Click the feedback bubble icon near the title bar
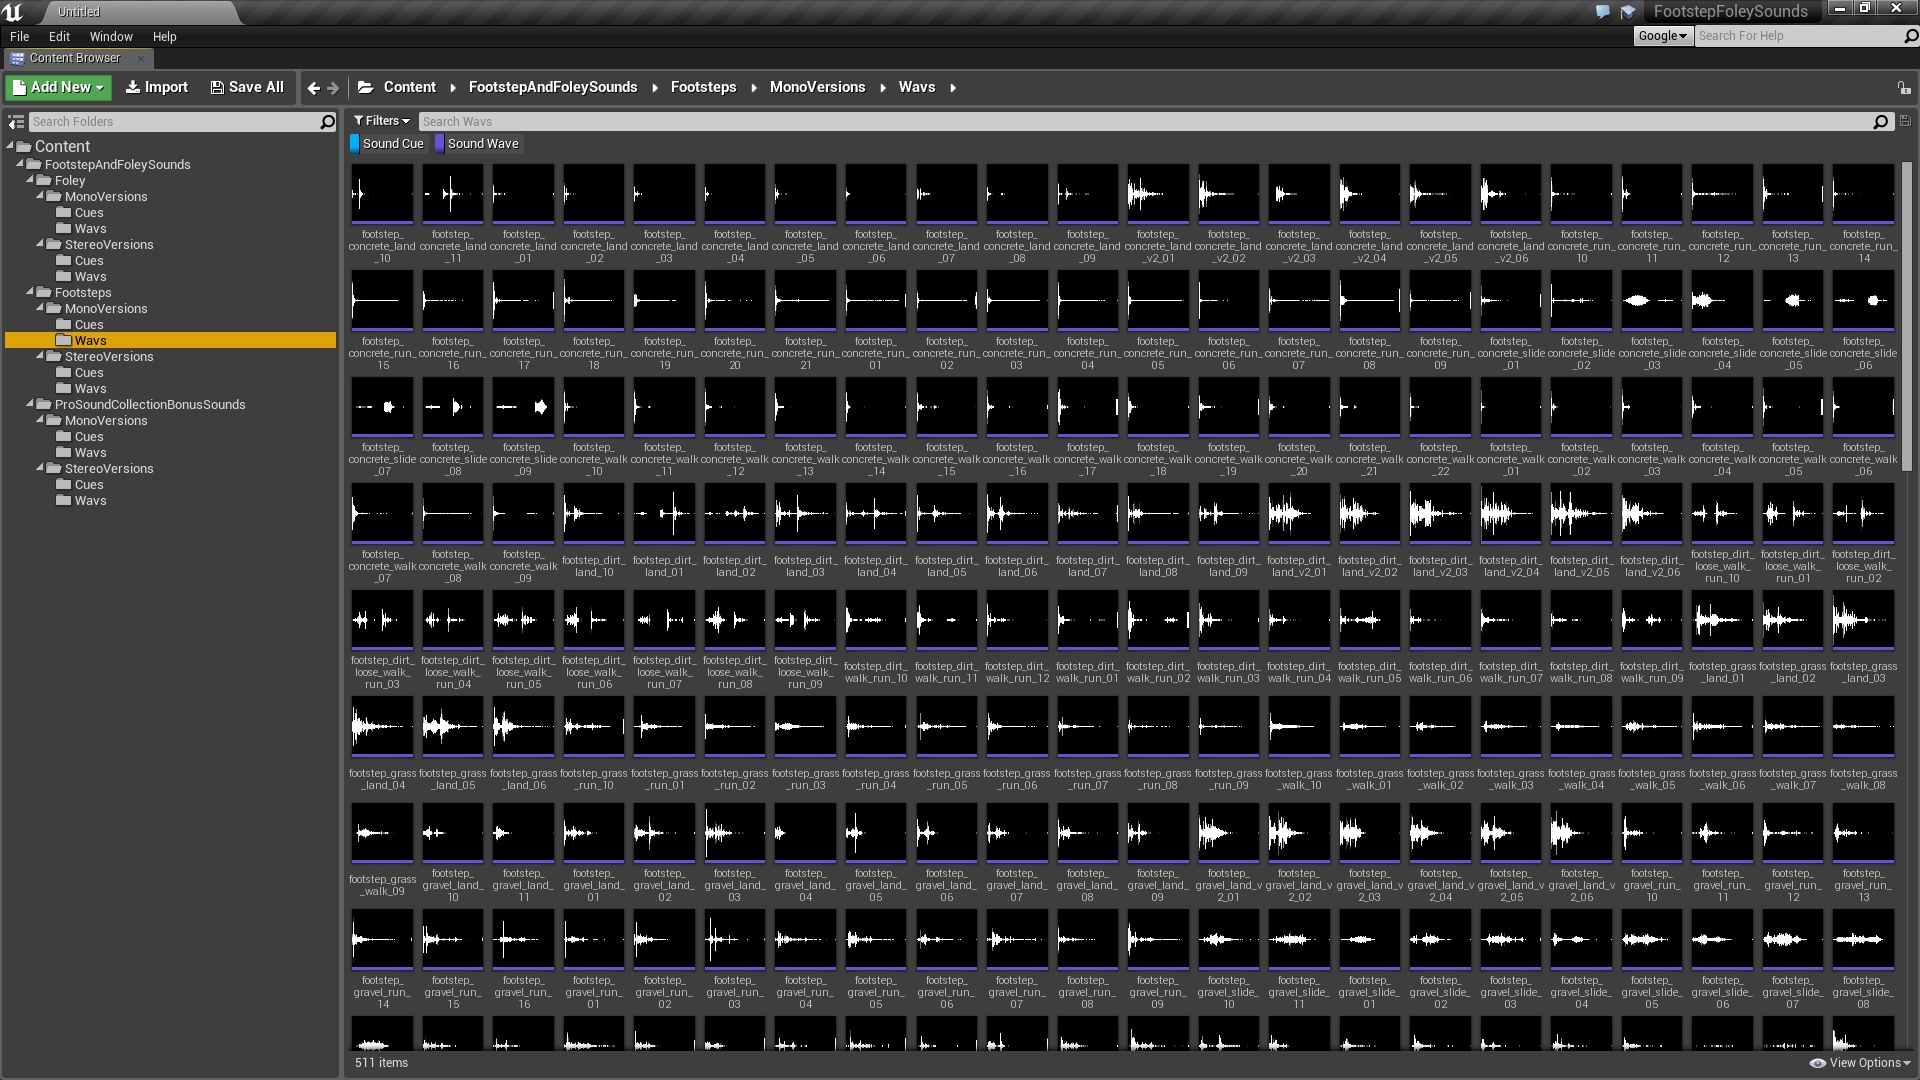The height and width of the screenshot is (1080, 1920). click(x=1602, y=12)
